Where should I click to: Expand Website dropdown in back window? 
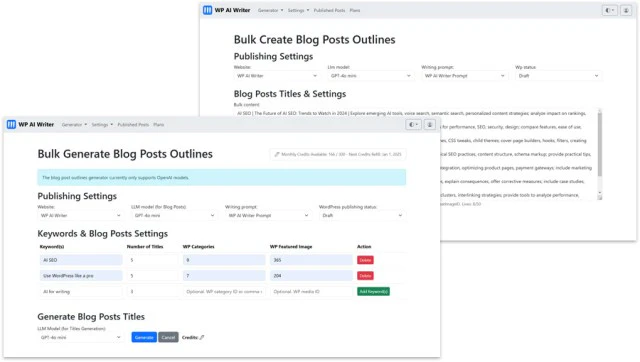pyautogui.click(x=277, y=76)
